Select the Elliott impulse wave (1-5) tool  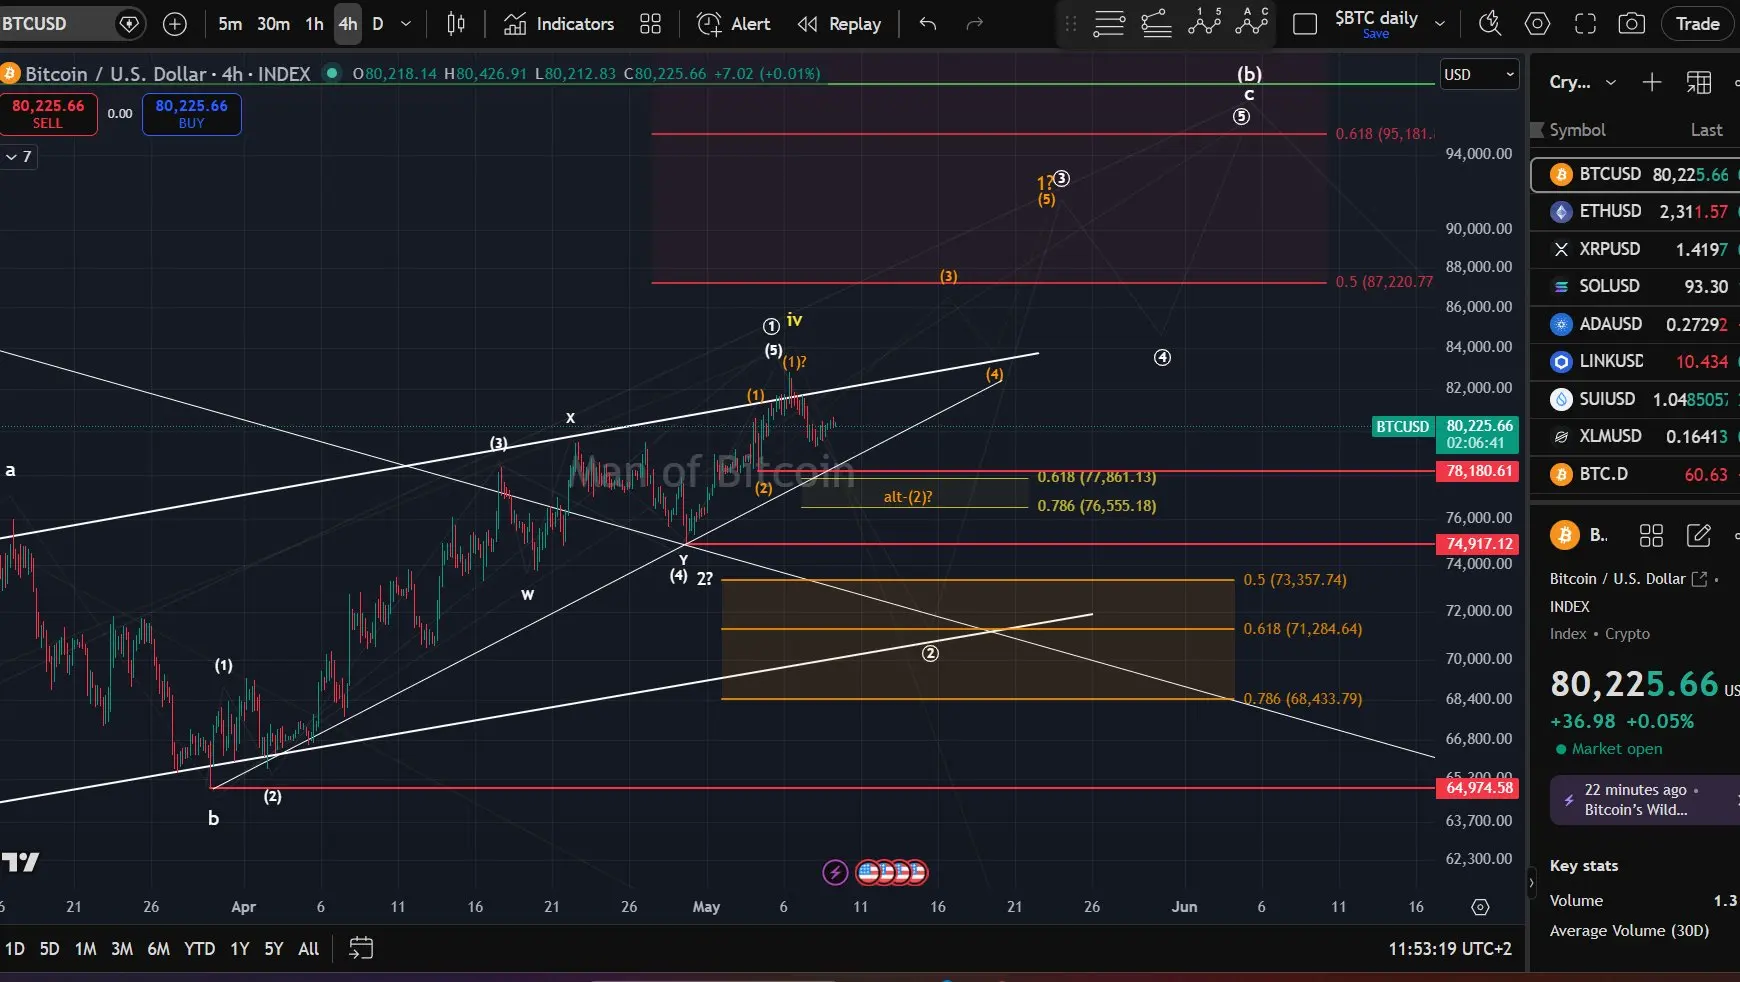click(x=1205, y=22)
